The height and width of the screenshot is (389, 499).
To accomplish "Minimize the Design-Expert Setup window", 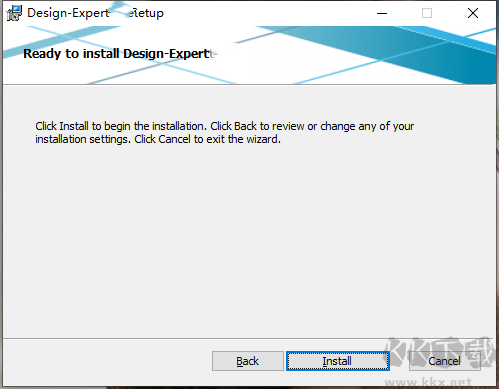I will (382, 13).
